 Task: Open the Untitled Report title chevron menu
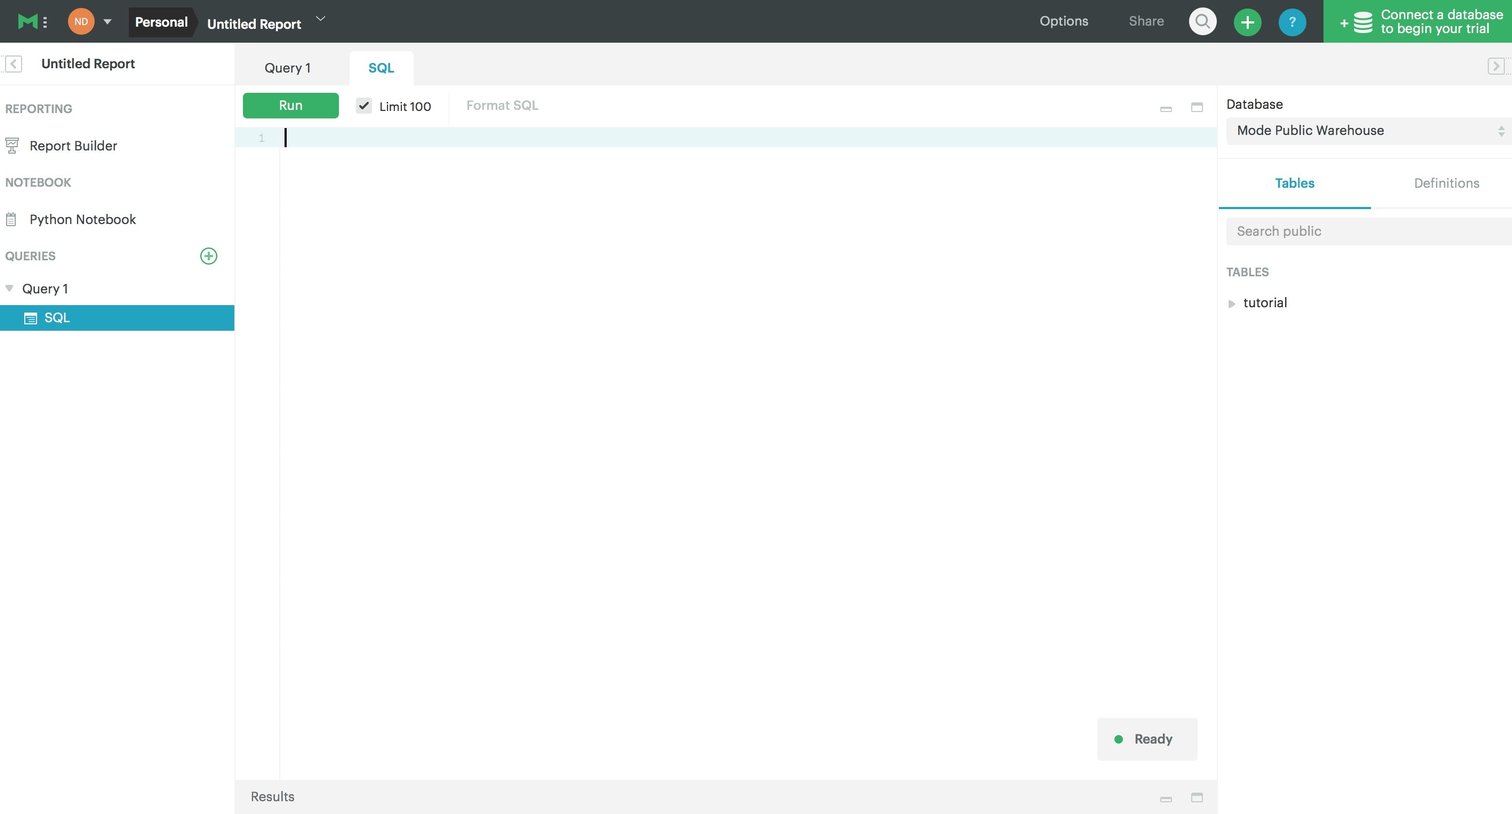pos(320,19)
